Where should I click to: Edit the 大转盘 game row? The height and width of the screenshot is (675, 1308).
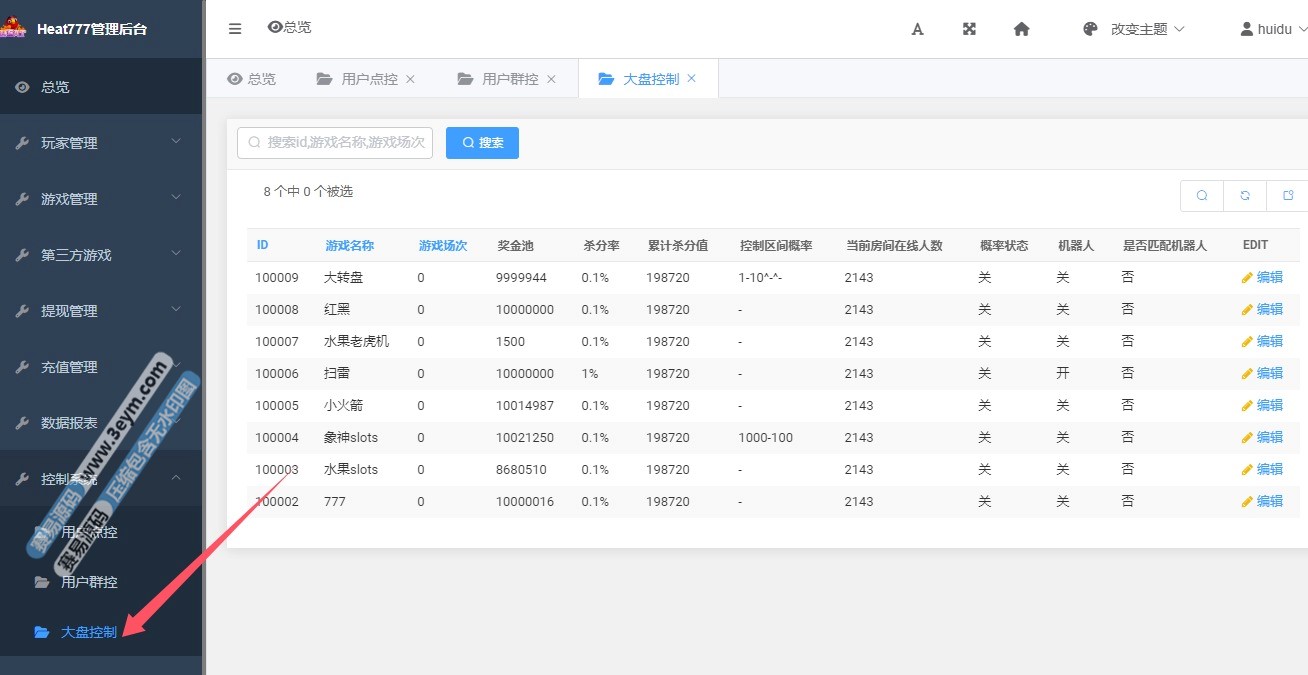click(1262, 278)
